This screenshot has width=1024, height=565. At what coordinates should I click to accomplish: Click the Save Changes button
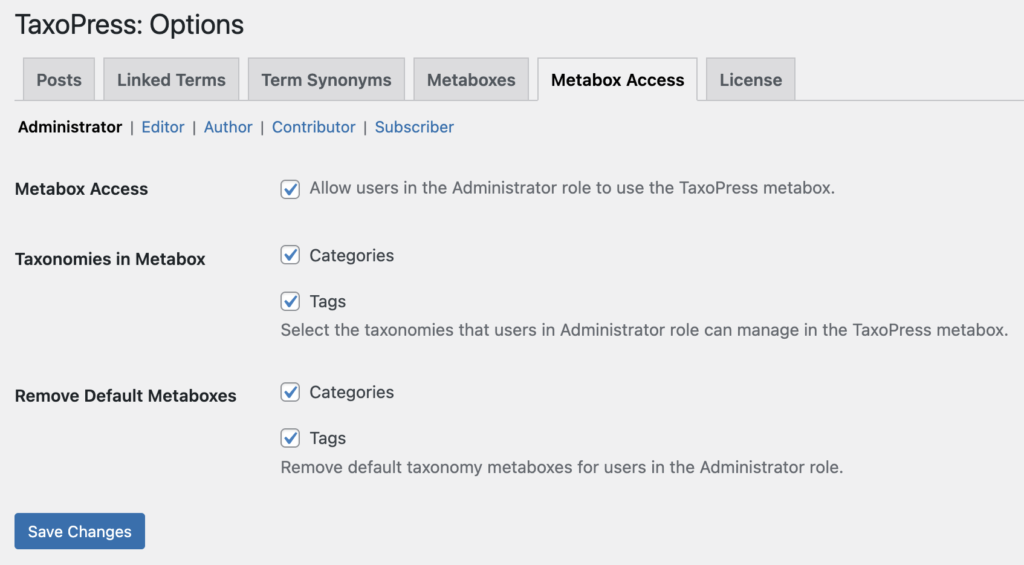coord(80,531)
